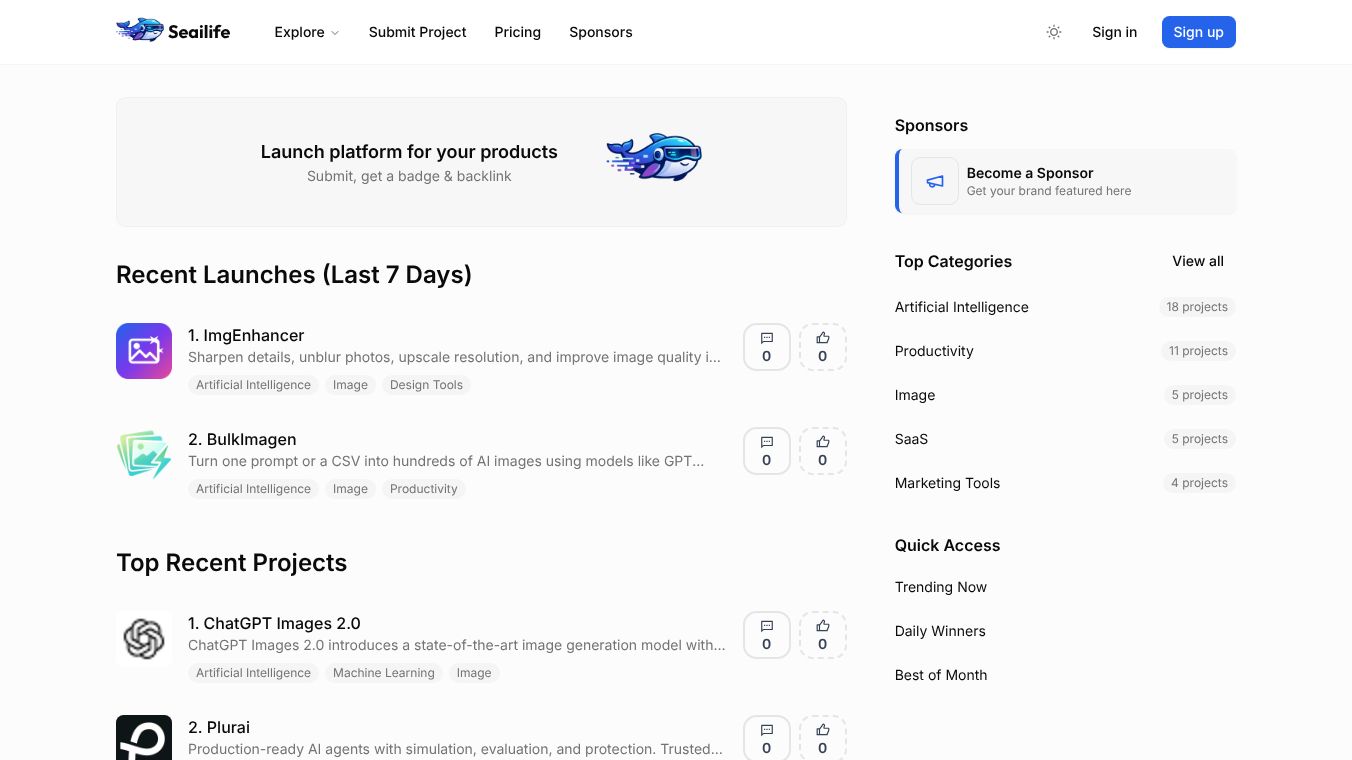Screen dimensions: 1352x760
Task: Upvote BulkImagen with the thumbs-up button
Action: tap(823, 451)
